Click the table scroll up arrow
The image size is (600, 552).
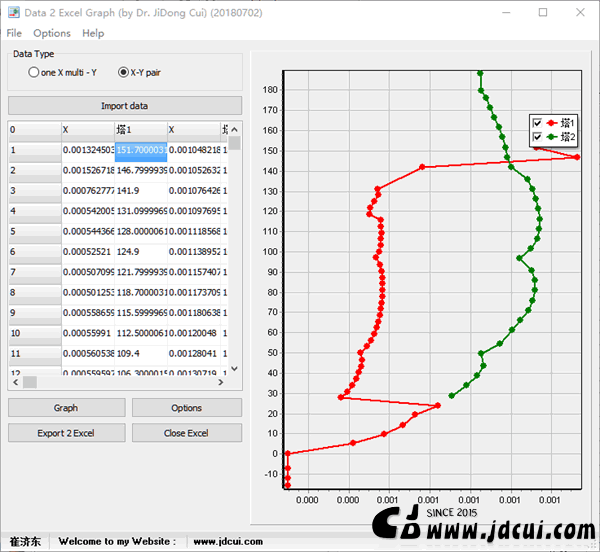tap(235, 129)
